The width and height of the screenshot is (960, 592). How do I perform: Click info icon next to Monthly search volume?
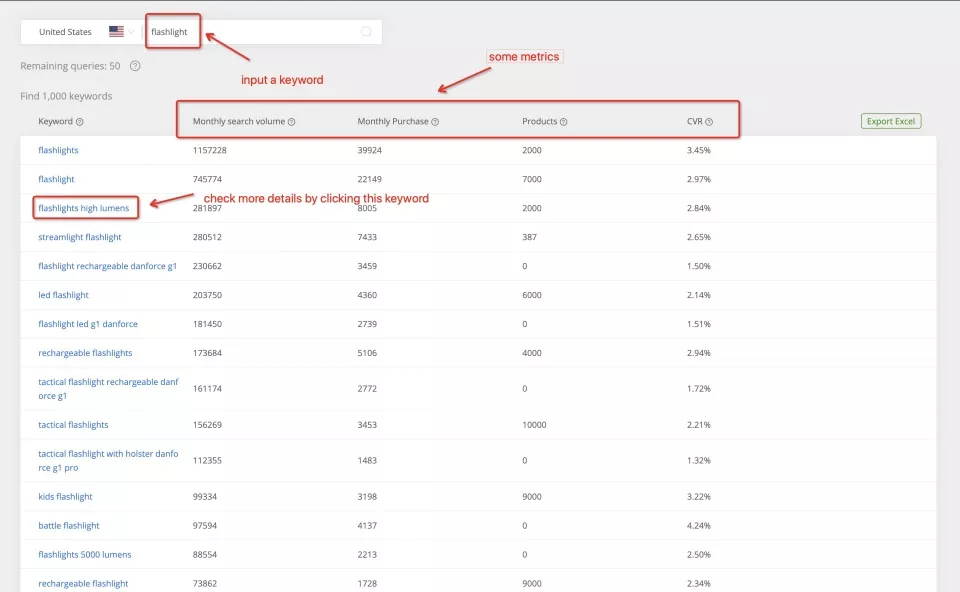291,122
